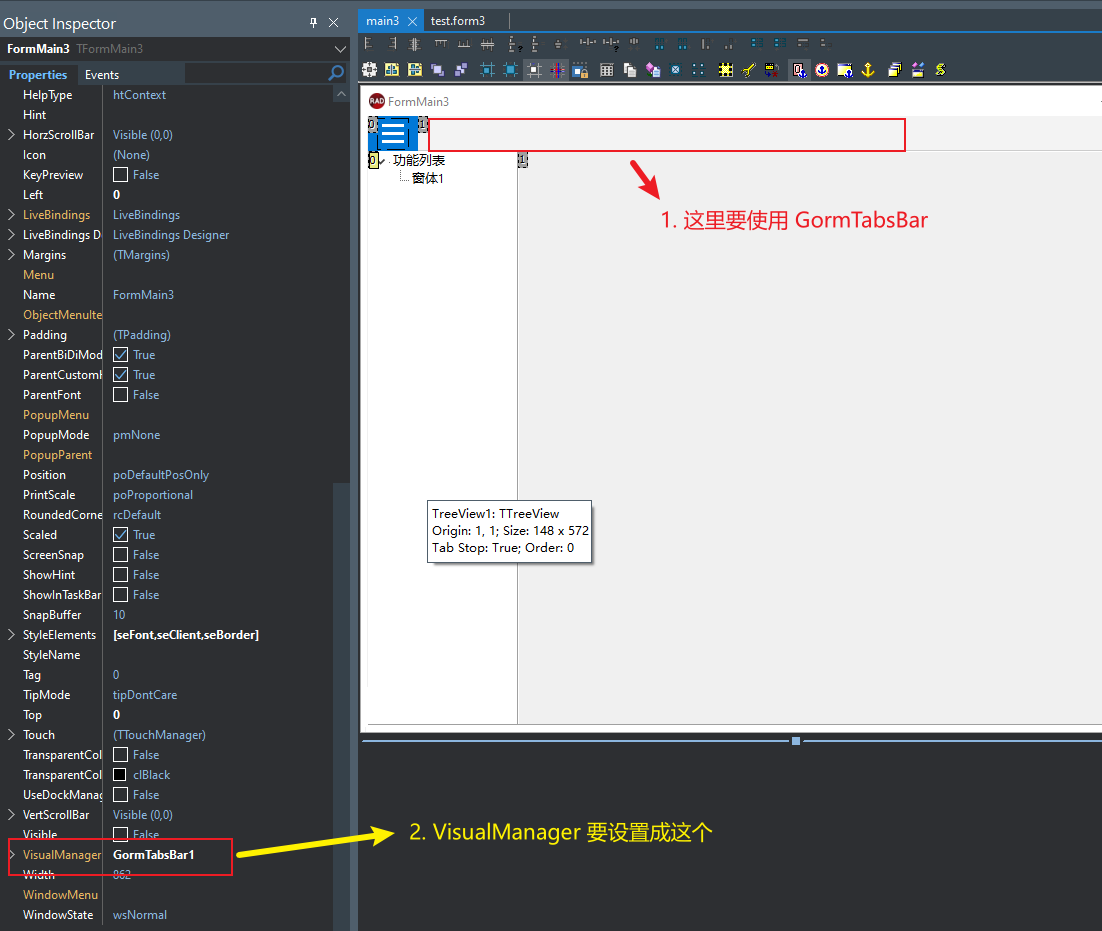This screenshot has height=931, width=1102.
Task: Click the wsNormal WindowState value
Action: click(140, 915)
